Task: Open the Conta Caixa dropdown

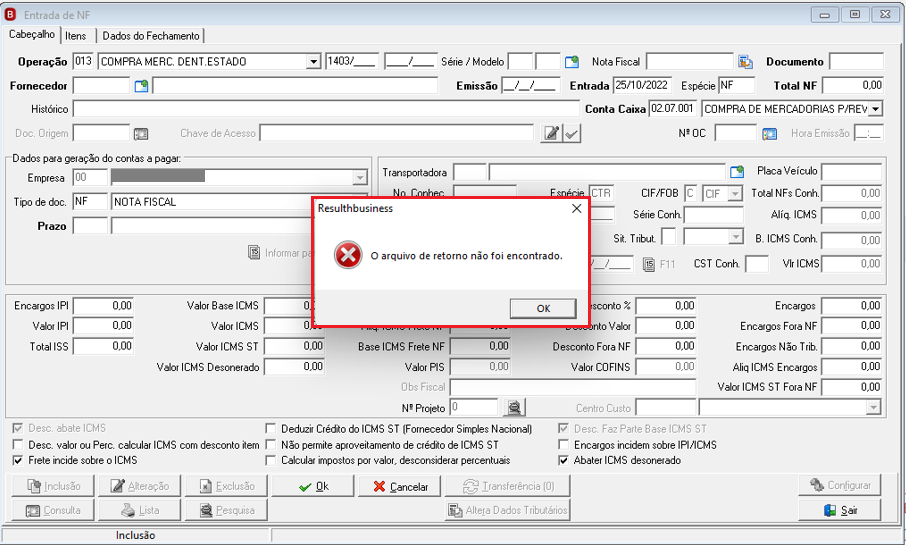Action: coord(875,109)
